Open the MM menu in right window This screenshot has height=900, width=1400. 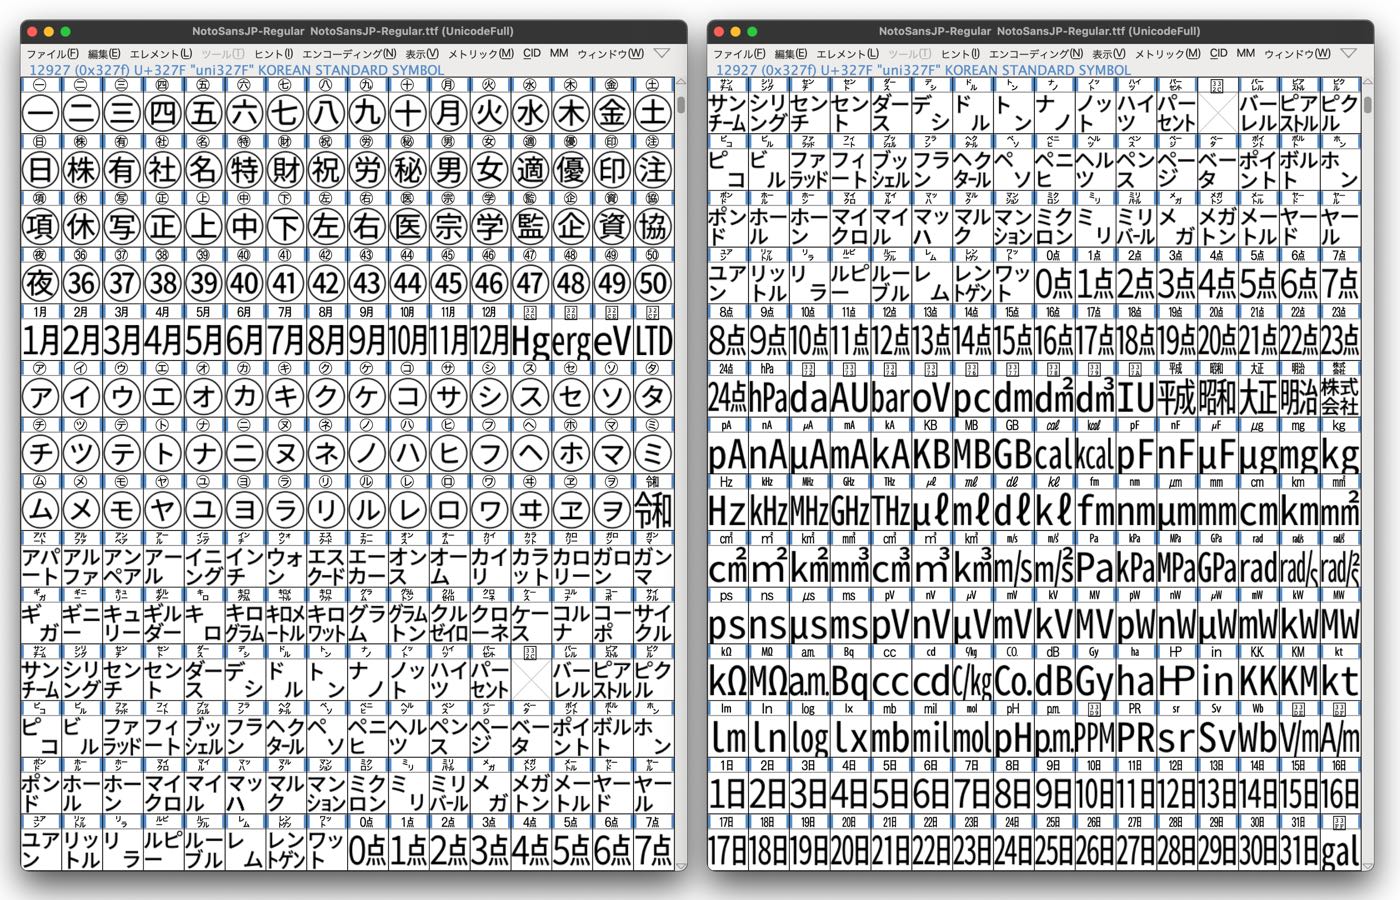(1246, 54)
